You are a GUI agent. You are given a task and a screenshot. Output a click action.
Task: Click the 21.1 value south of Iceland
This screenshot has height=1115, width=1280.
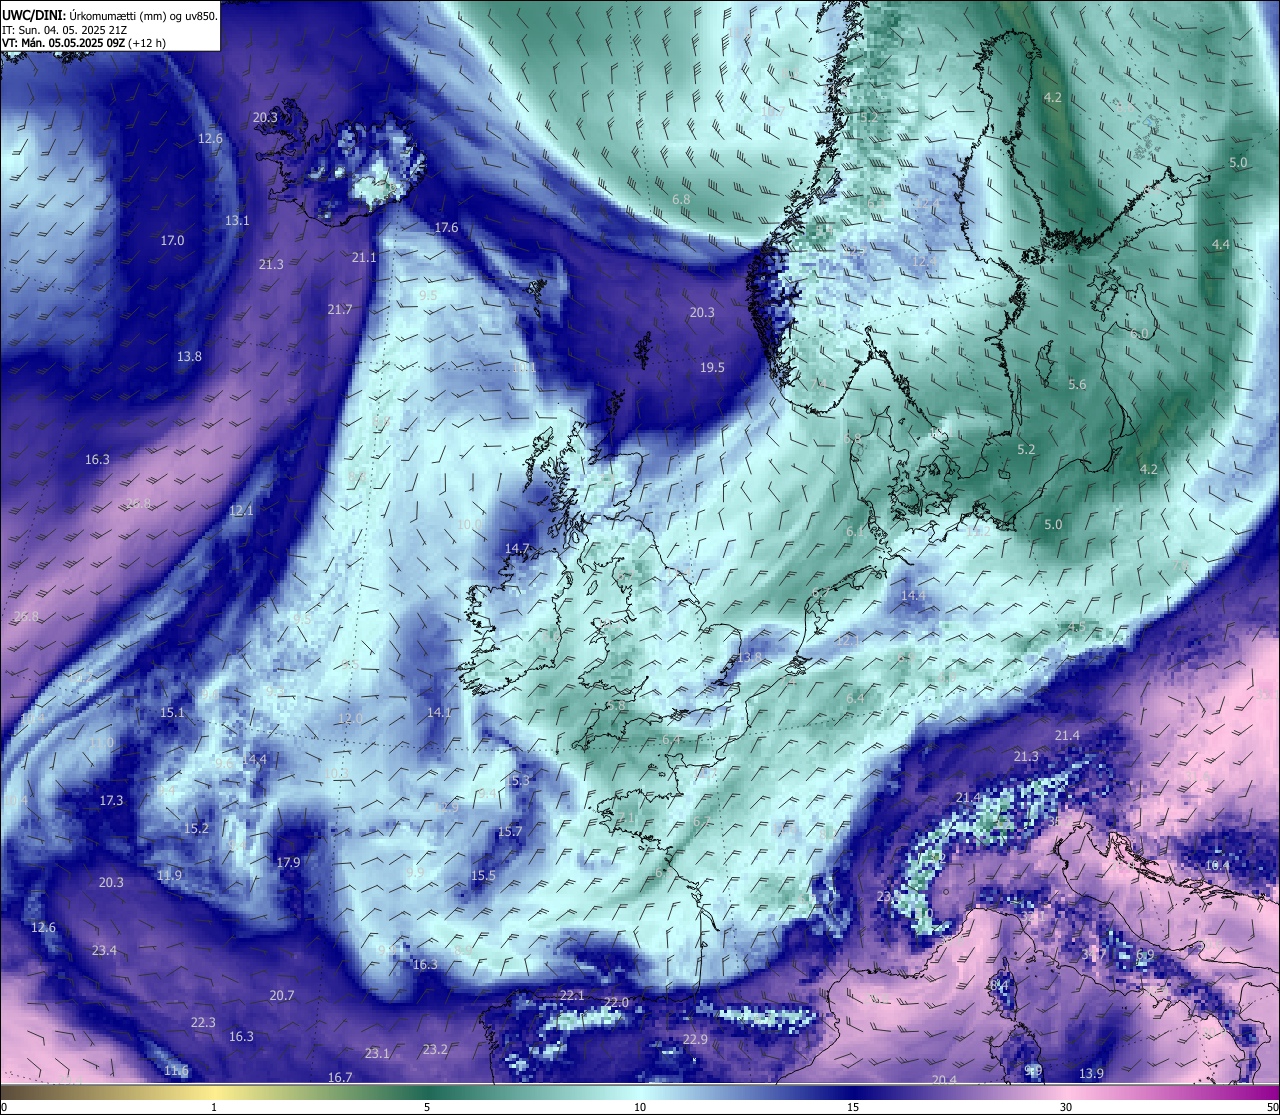(364, 258)
